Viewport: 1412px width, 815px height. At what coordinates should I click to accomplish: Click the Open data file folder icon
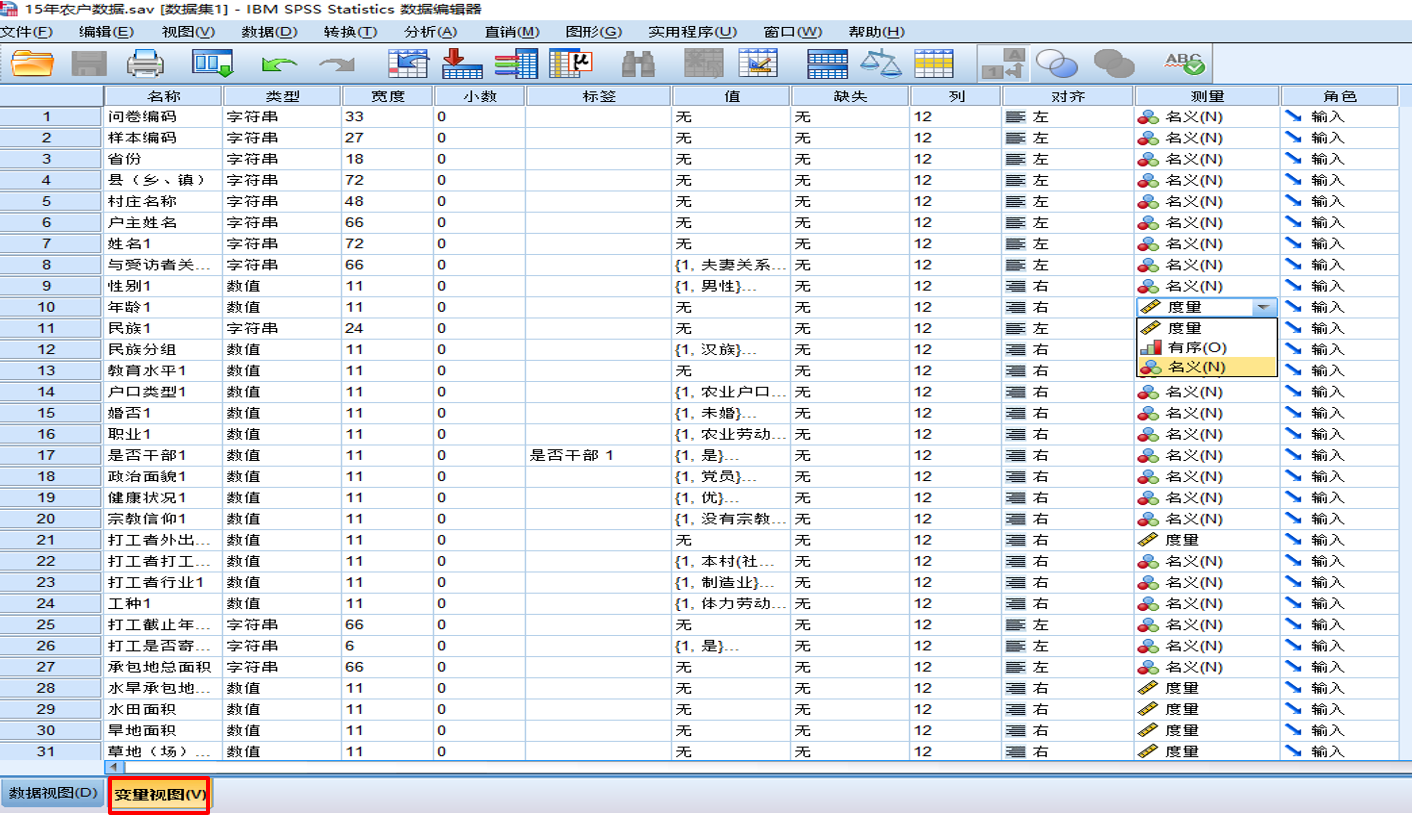pyautogui.click(x=33, y=64)
